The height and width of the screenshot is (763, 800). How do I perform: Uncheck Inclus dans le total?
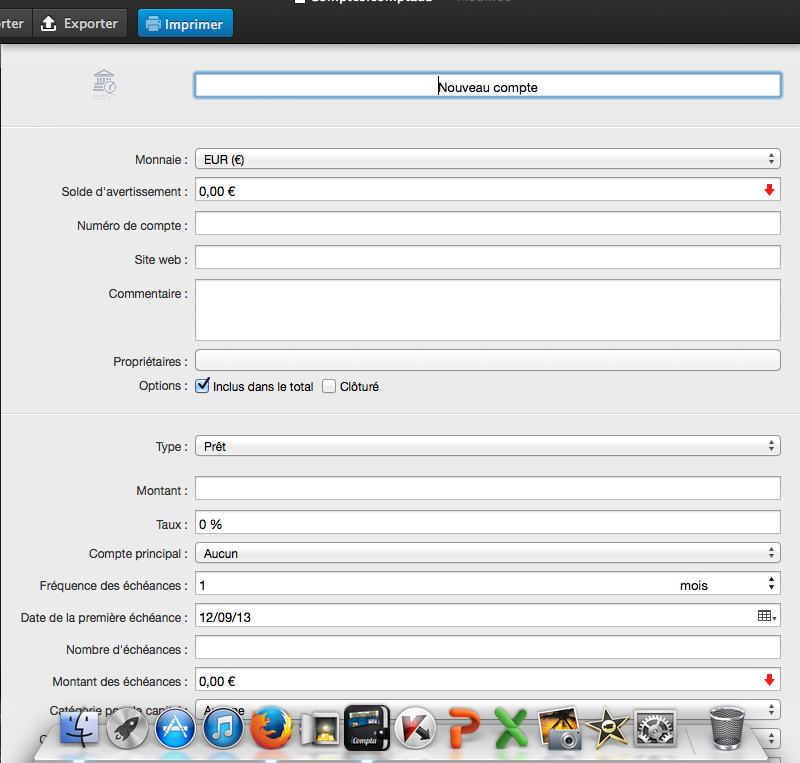(203, 386)
